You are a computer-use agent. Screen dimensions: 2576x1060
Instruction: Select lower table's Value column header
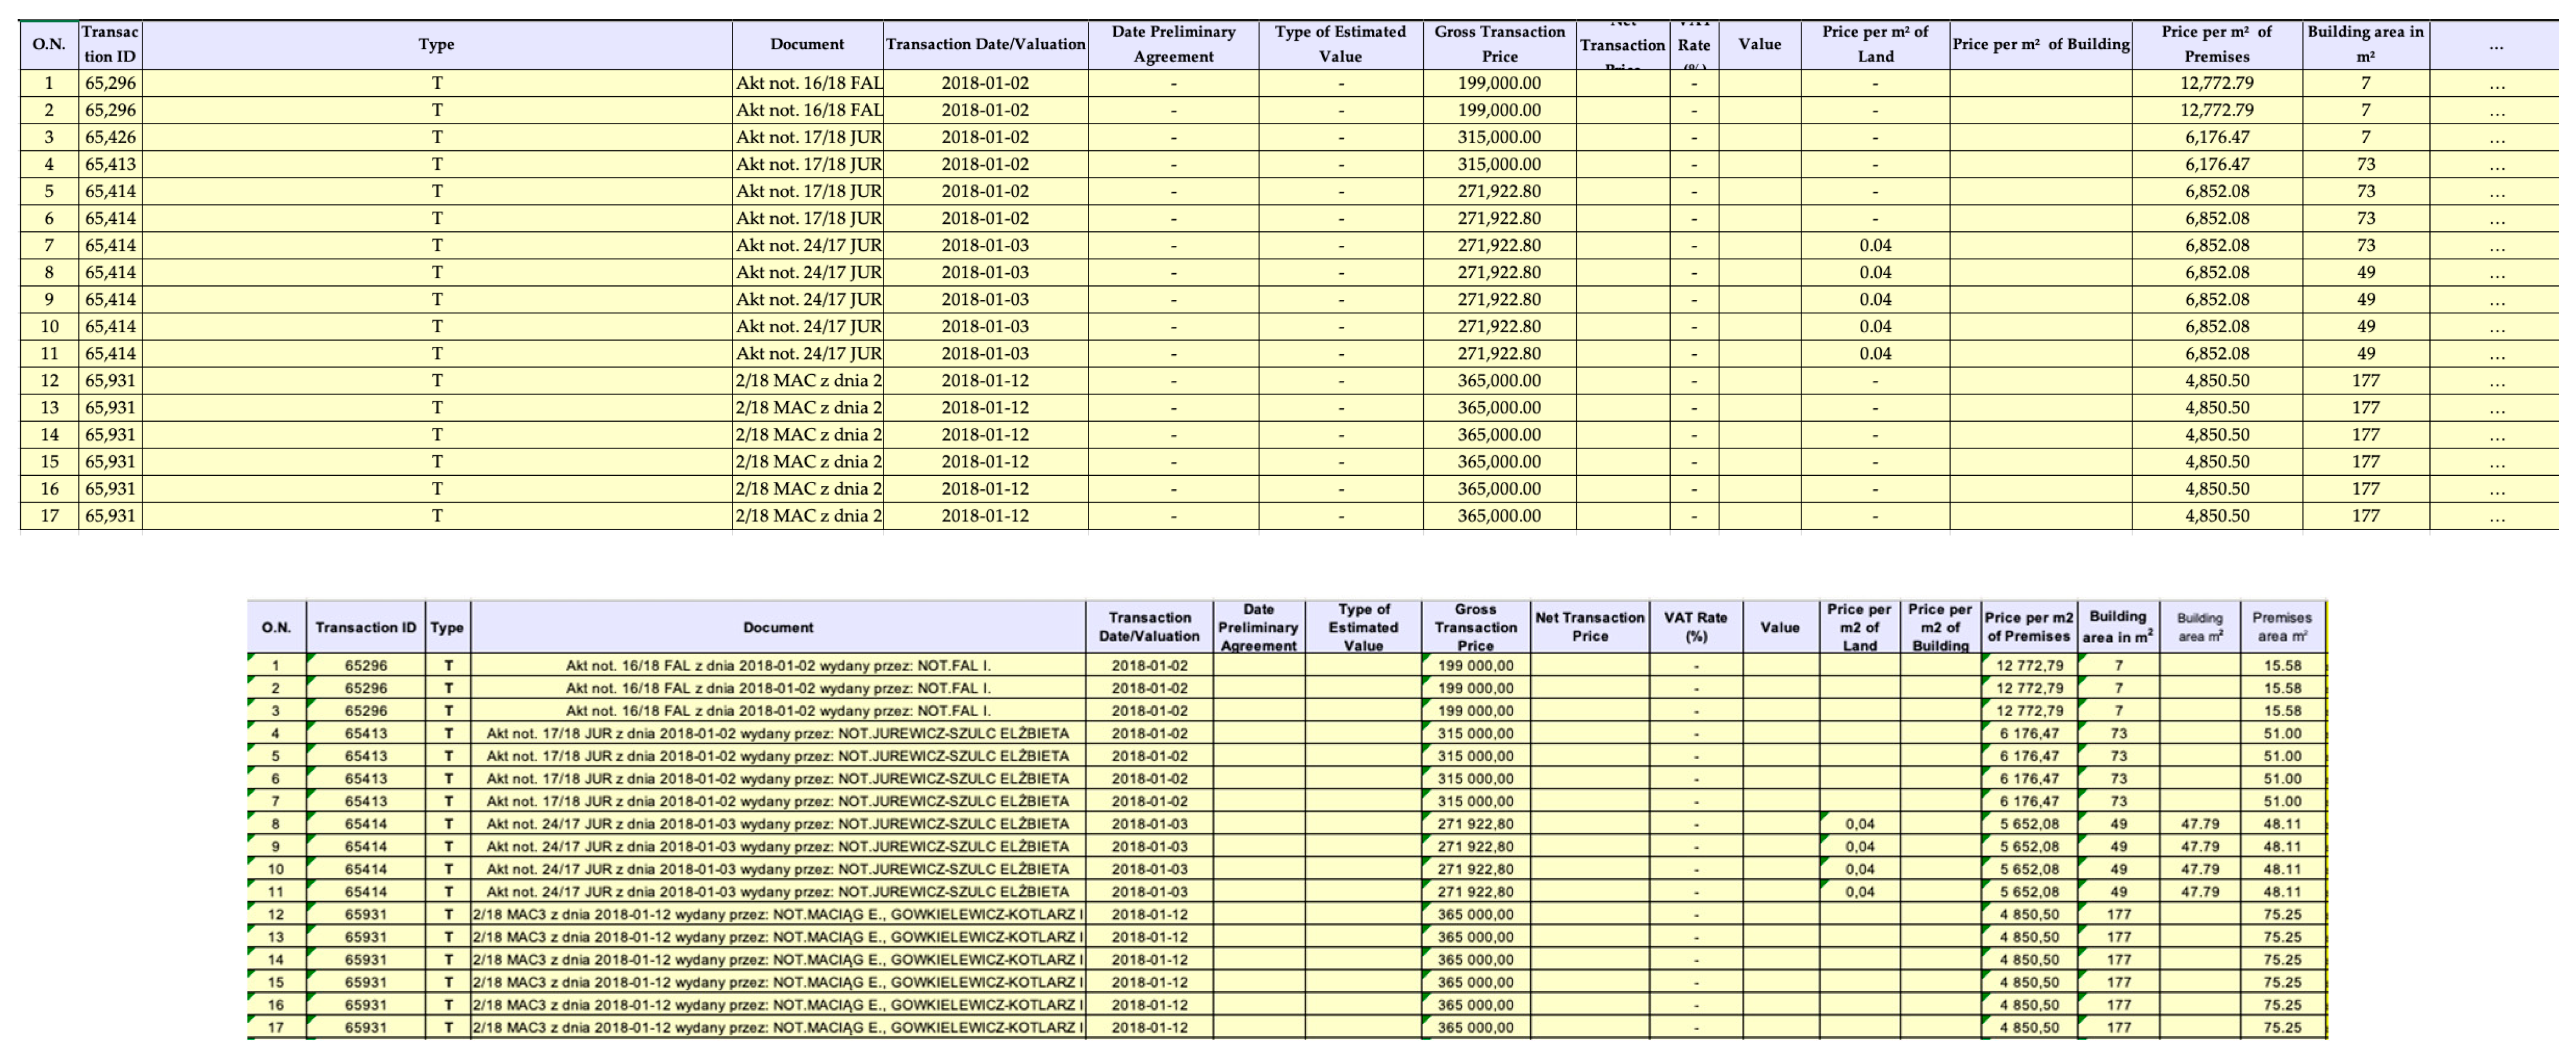1780,627
